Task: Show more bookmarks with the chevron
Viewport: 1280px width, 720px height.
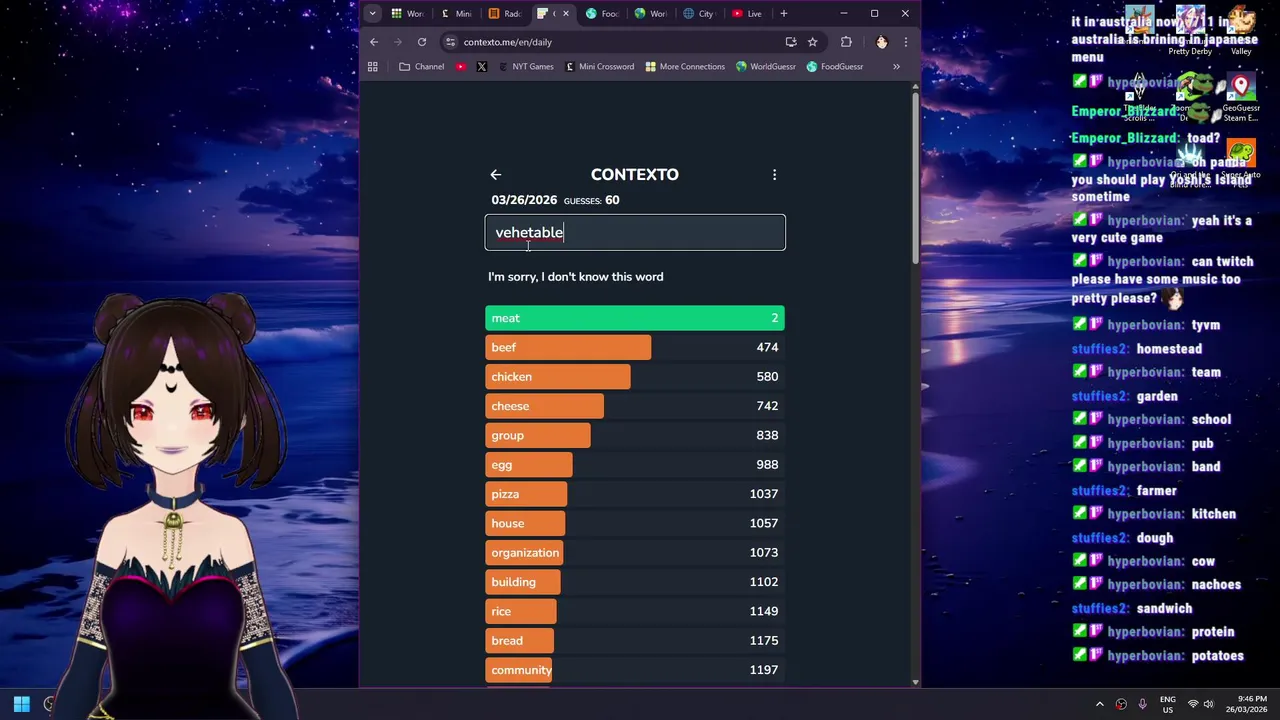Action: (x=896, y=67)
